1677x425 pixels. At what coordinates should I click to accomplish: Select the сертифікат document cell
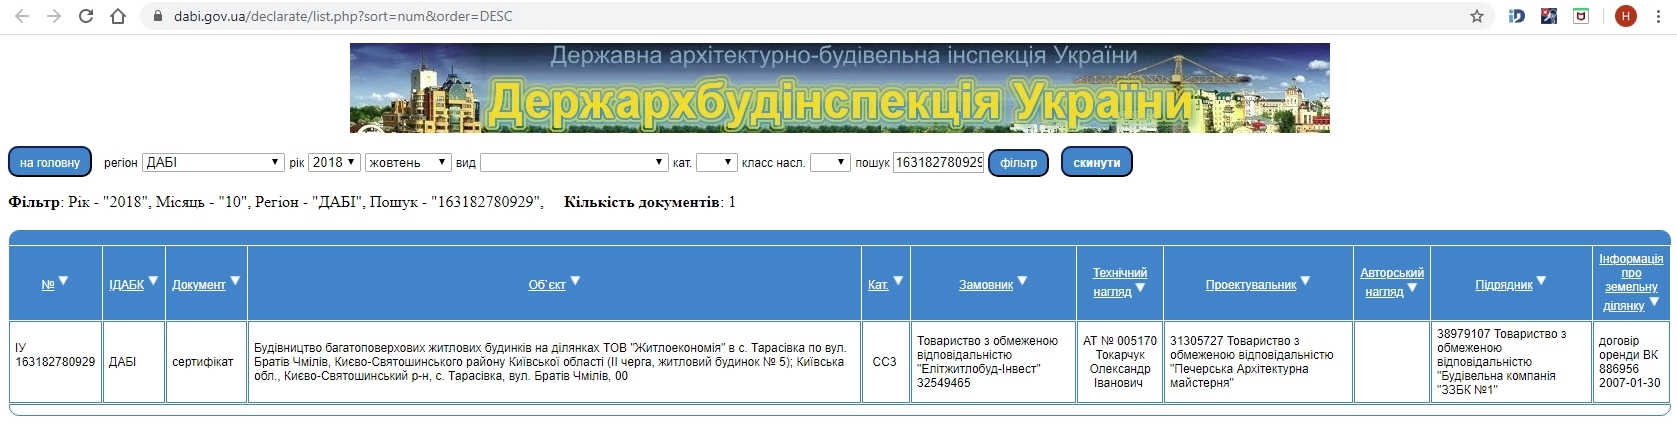[205, 362]
